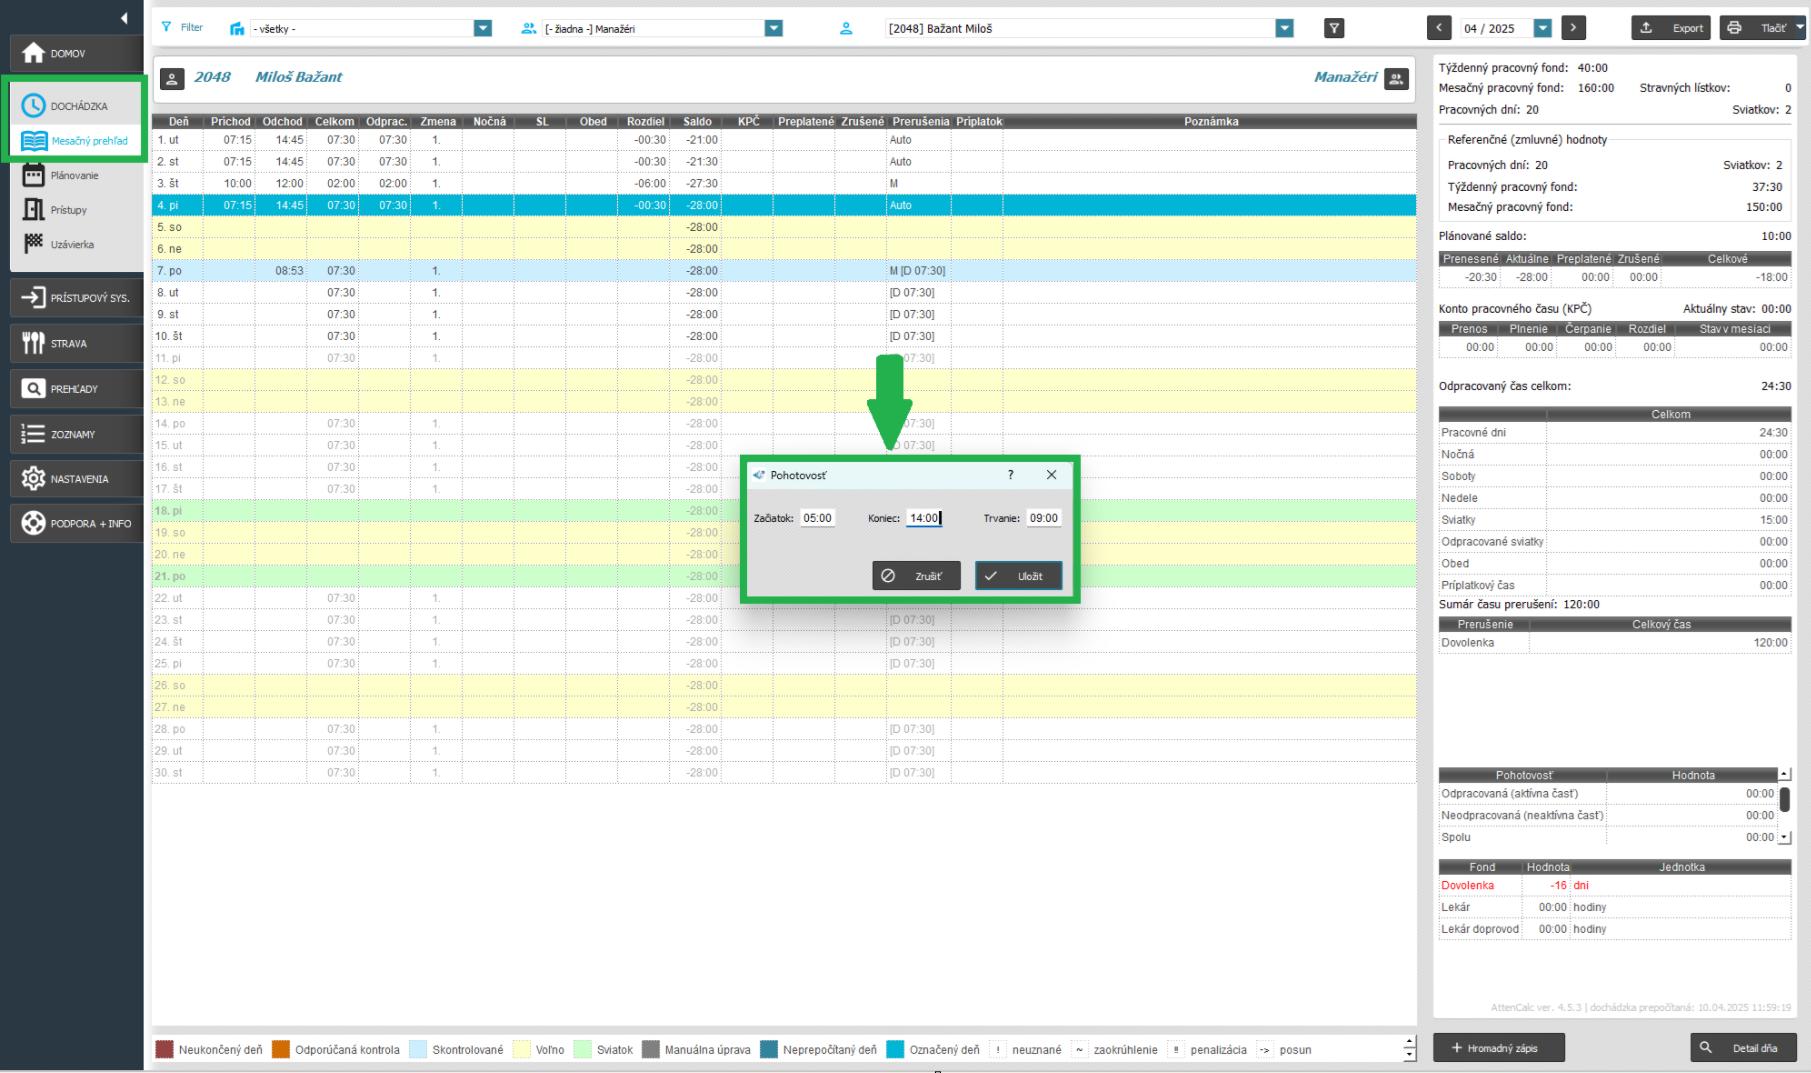Click the Zrušiť cancel button

916,576
